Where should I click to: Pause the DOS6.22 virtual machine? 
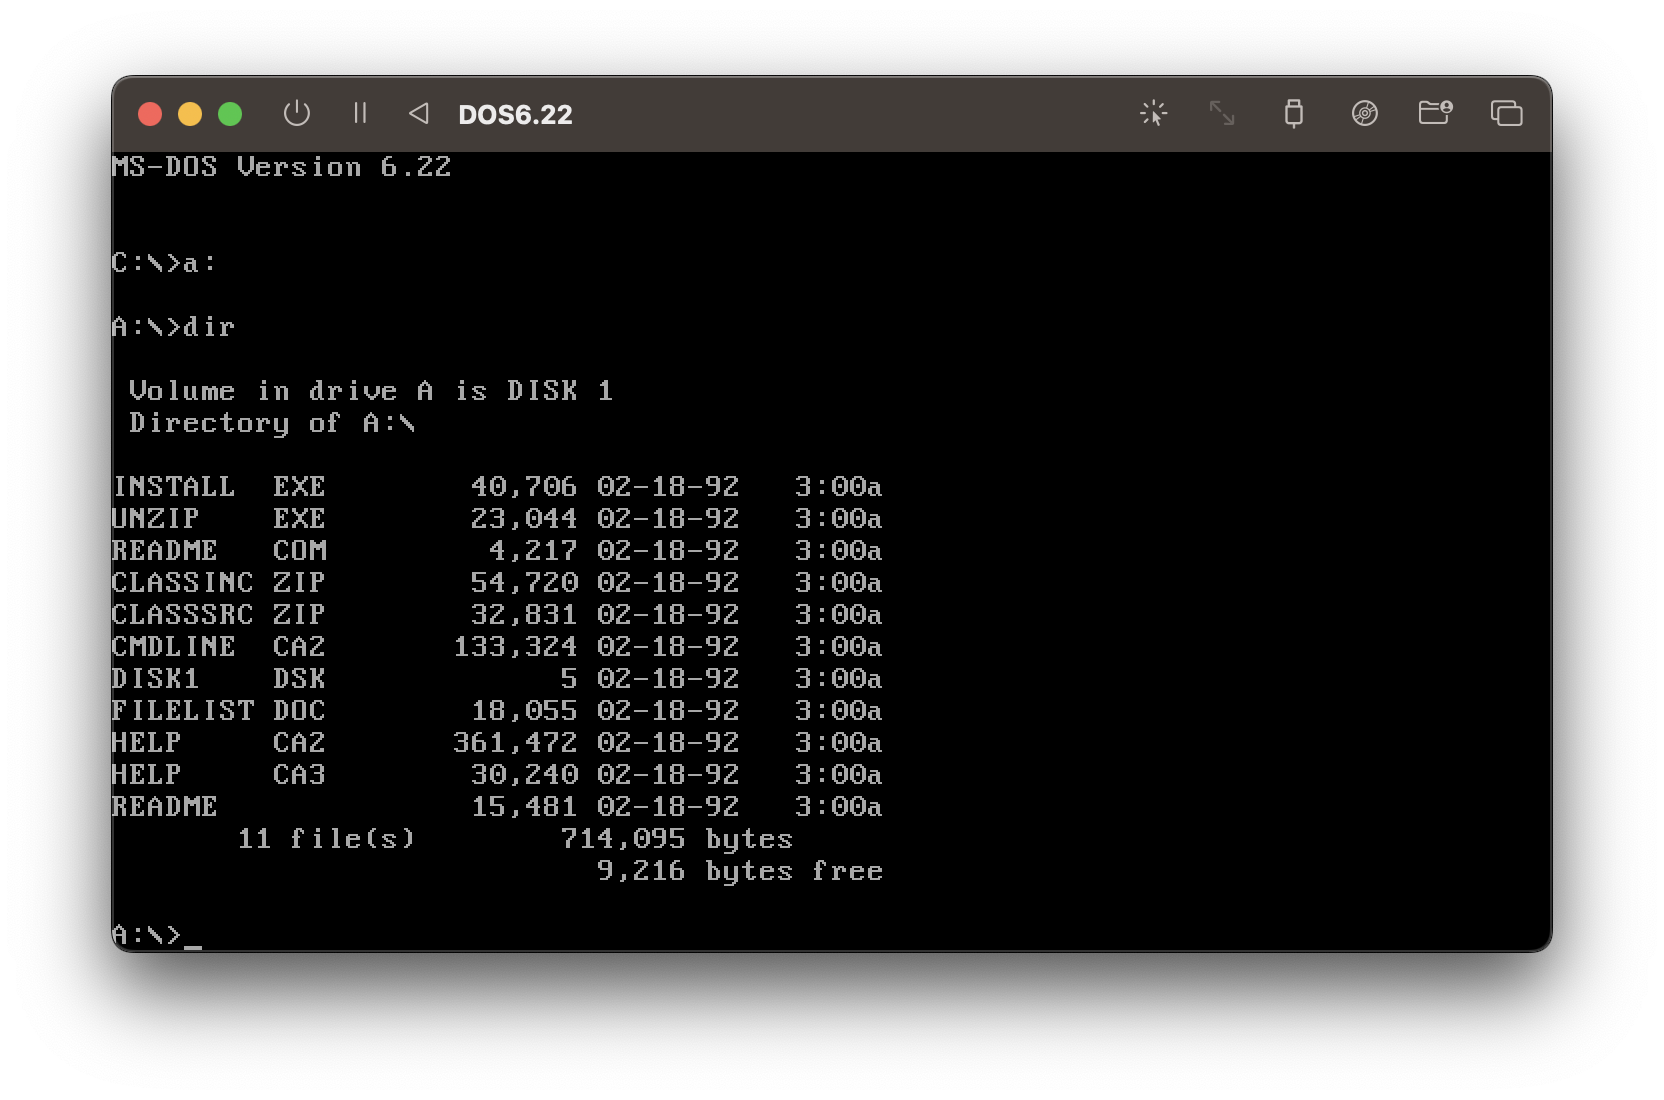(360, 113)
